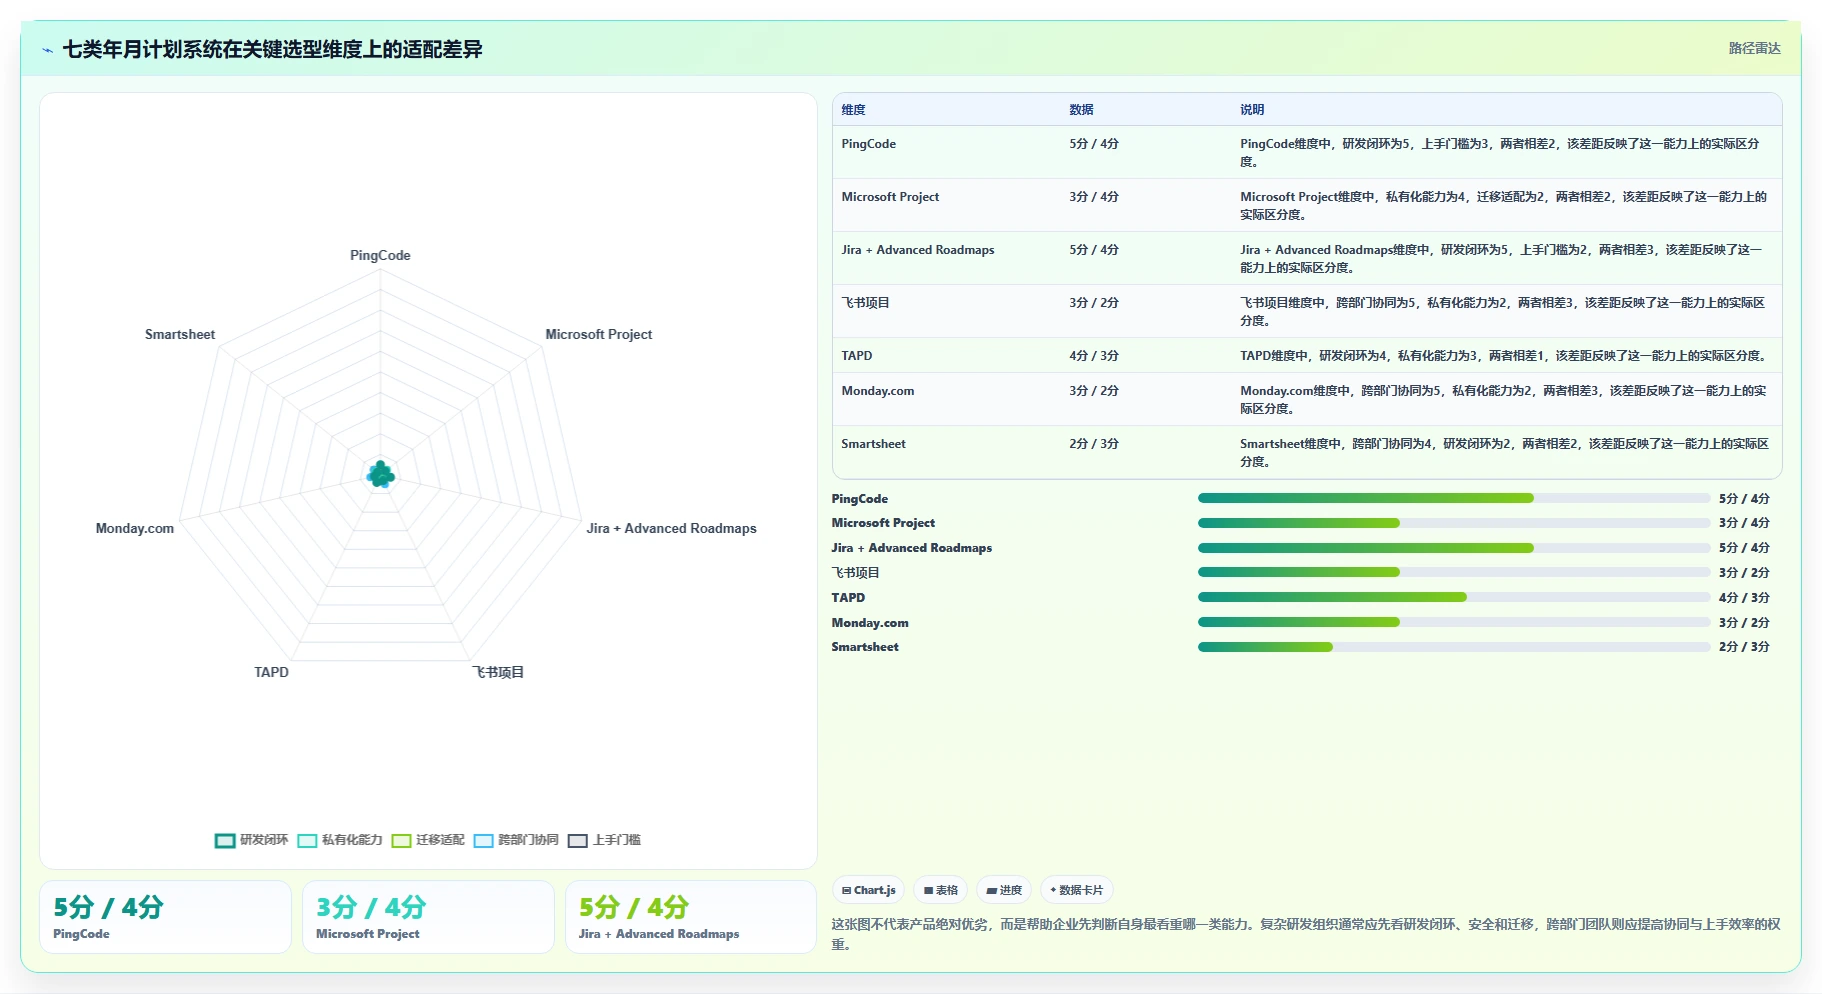Click the Monday.com label in progress list
The image size is (1822, 994).
tap(870, 623)
